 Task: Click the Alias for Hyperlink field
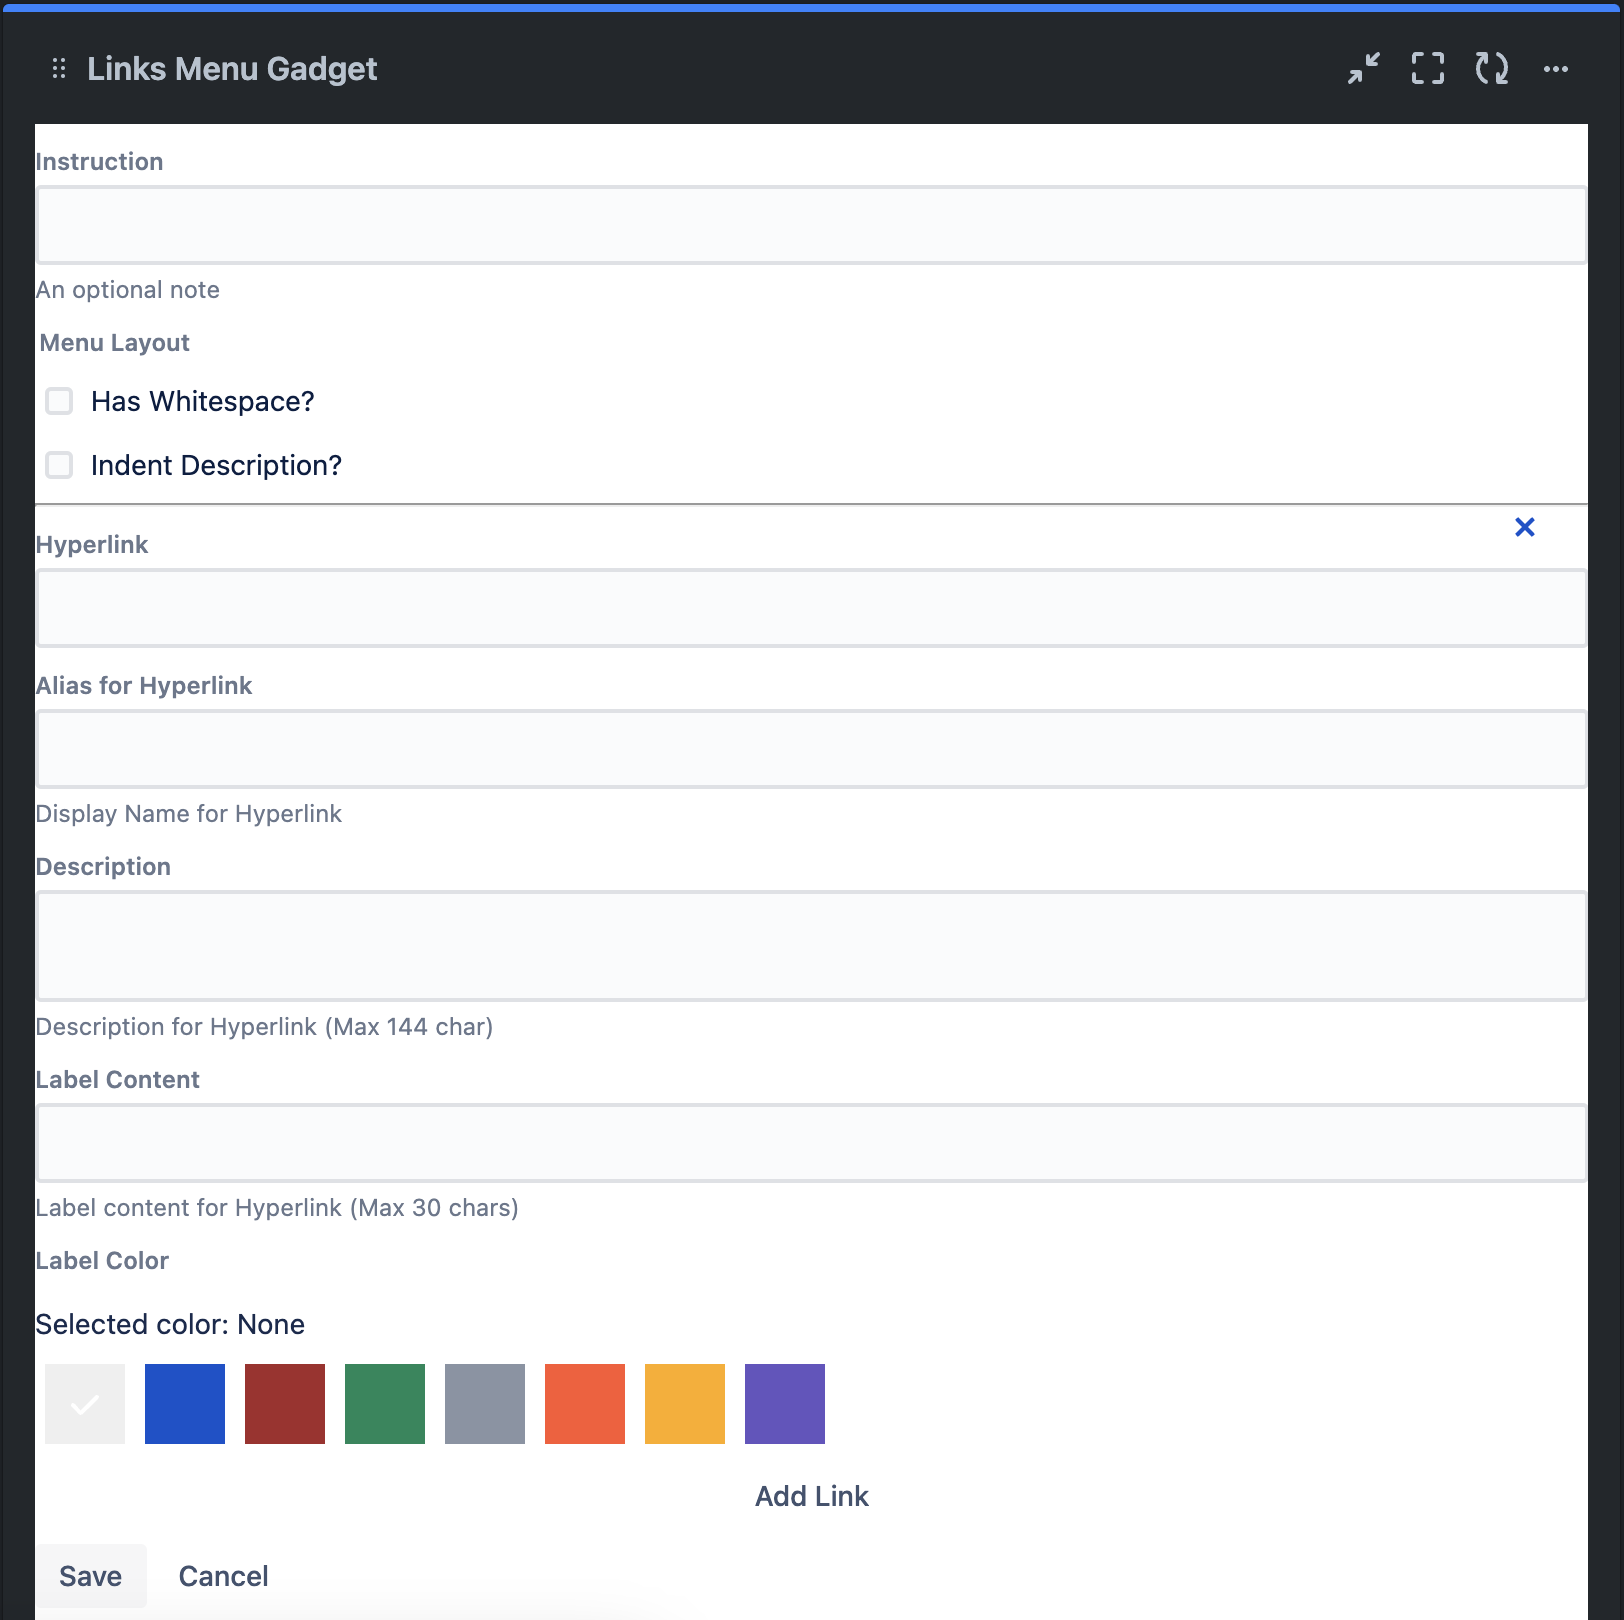coord(811,749)
